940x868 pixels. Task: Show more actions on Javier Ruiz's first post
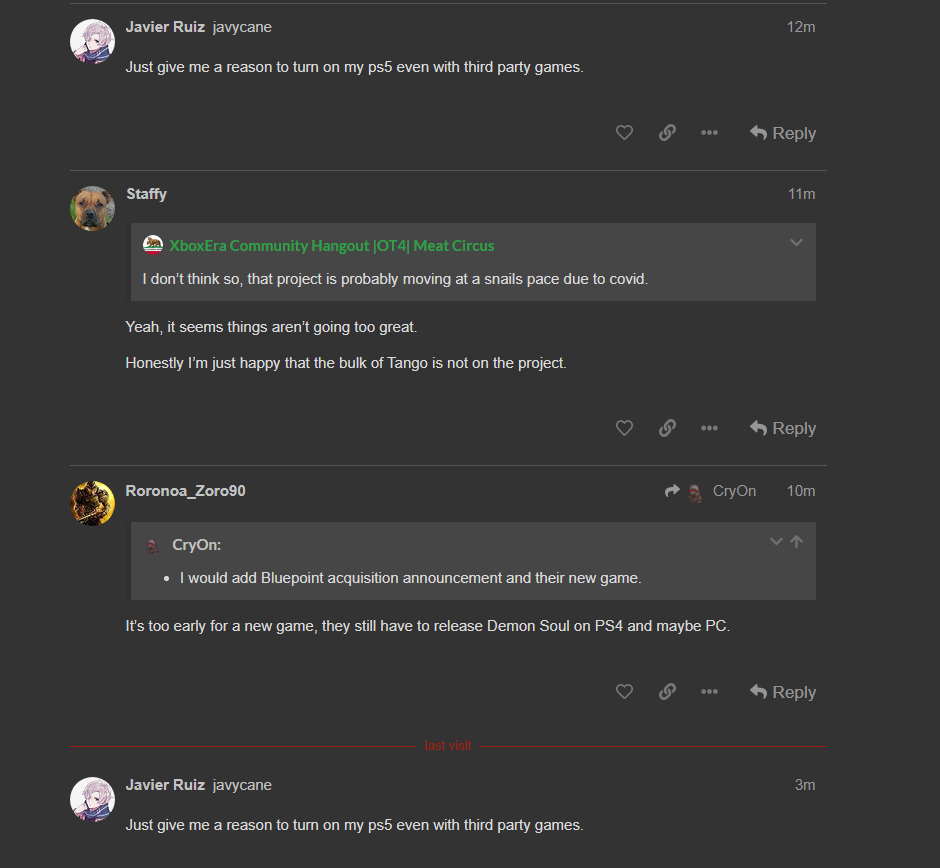click(x=709, y=133)
